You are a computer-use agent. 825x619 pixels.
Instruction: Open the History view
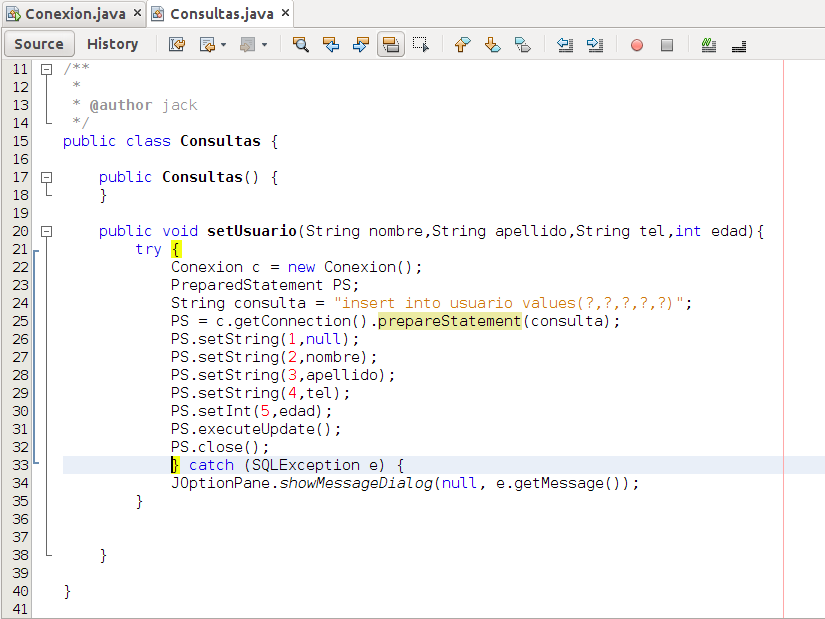111,43
